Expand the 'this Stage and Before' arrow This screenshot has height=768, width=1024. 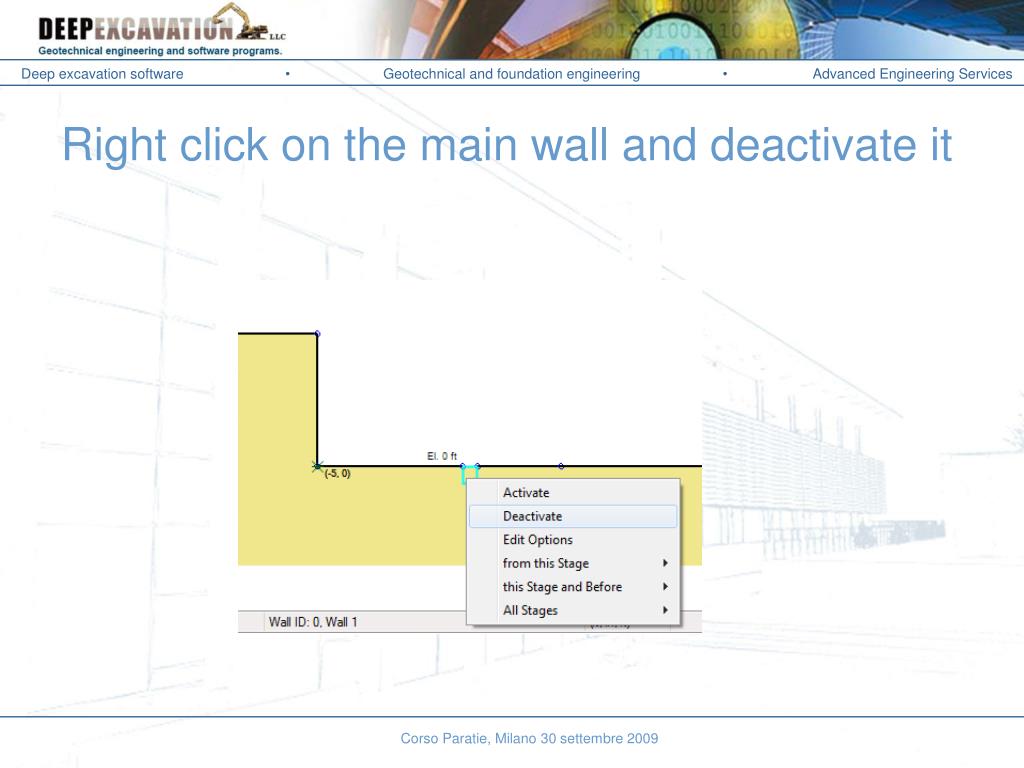pyautogui.click(x=665, y=586)
